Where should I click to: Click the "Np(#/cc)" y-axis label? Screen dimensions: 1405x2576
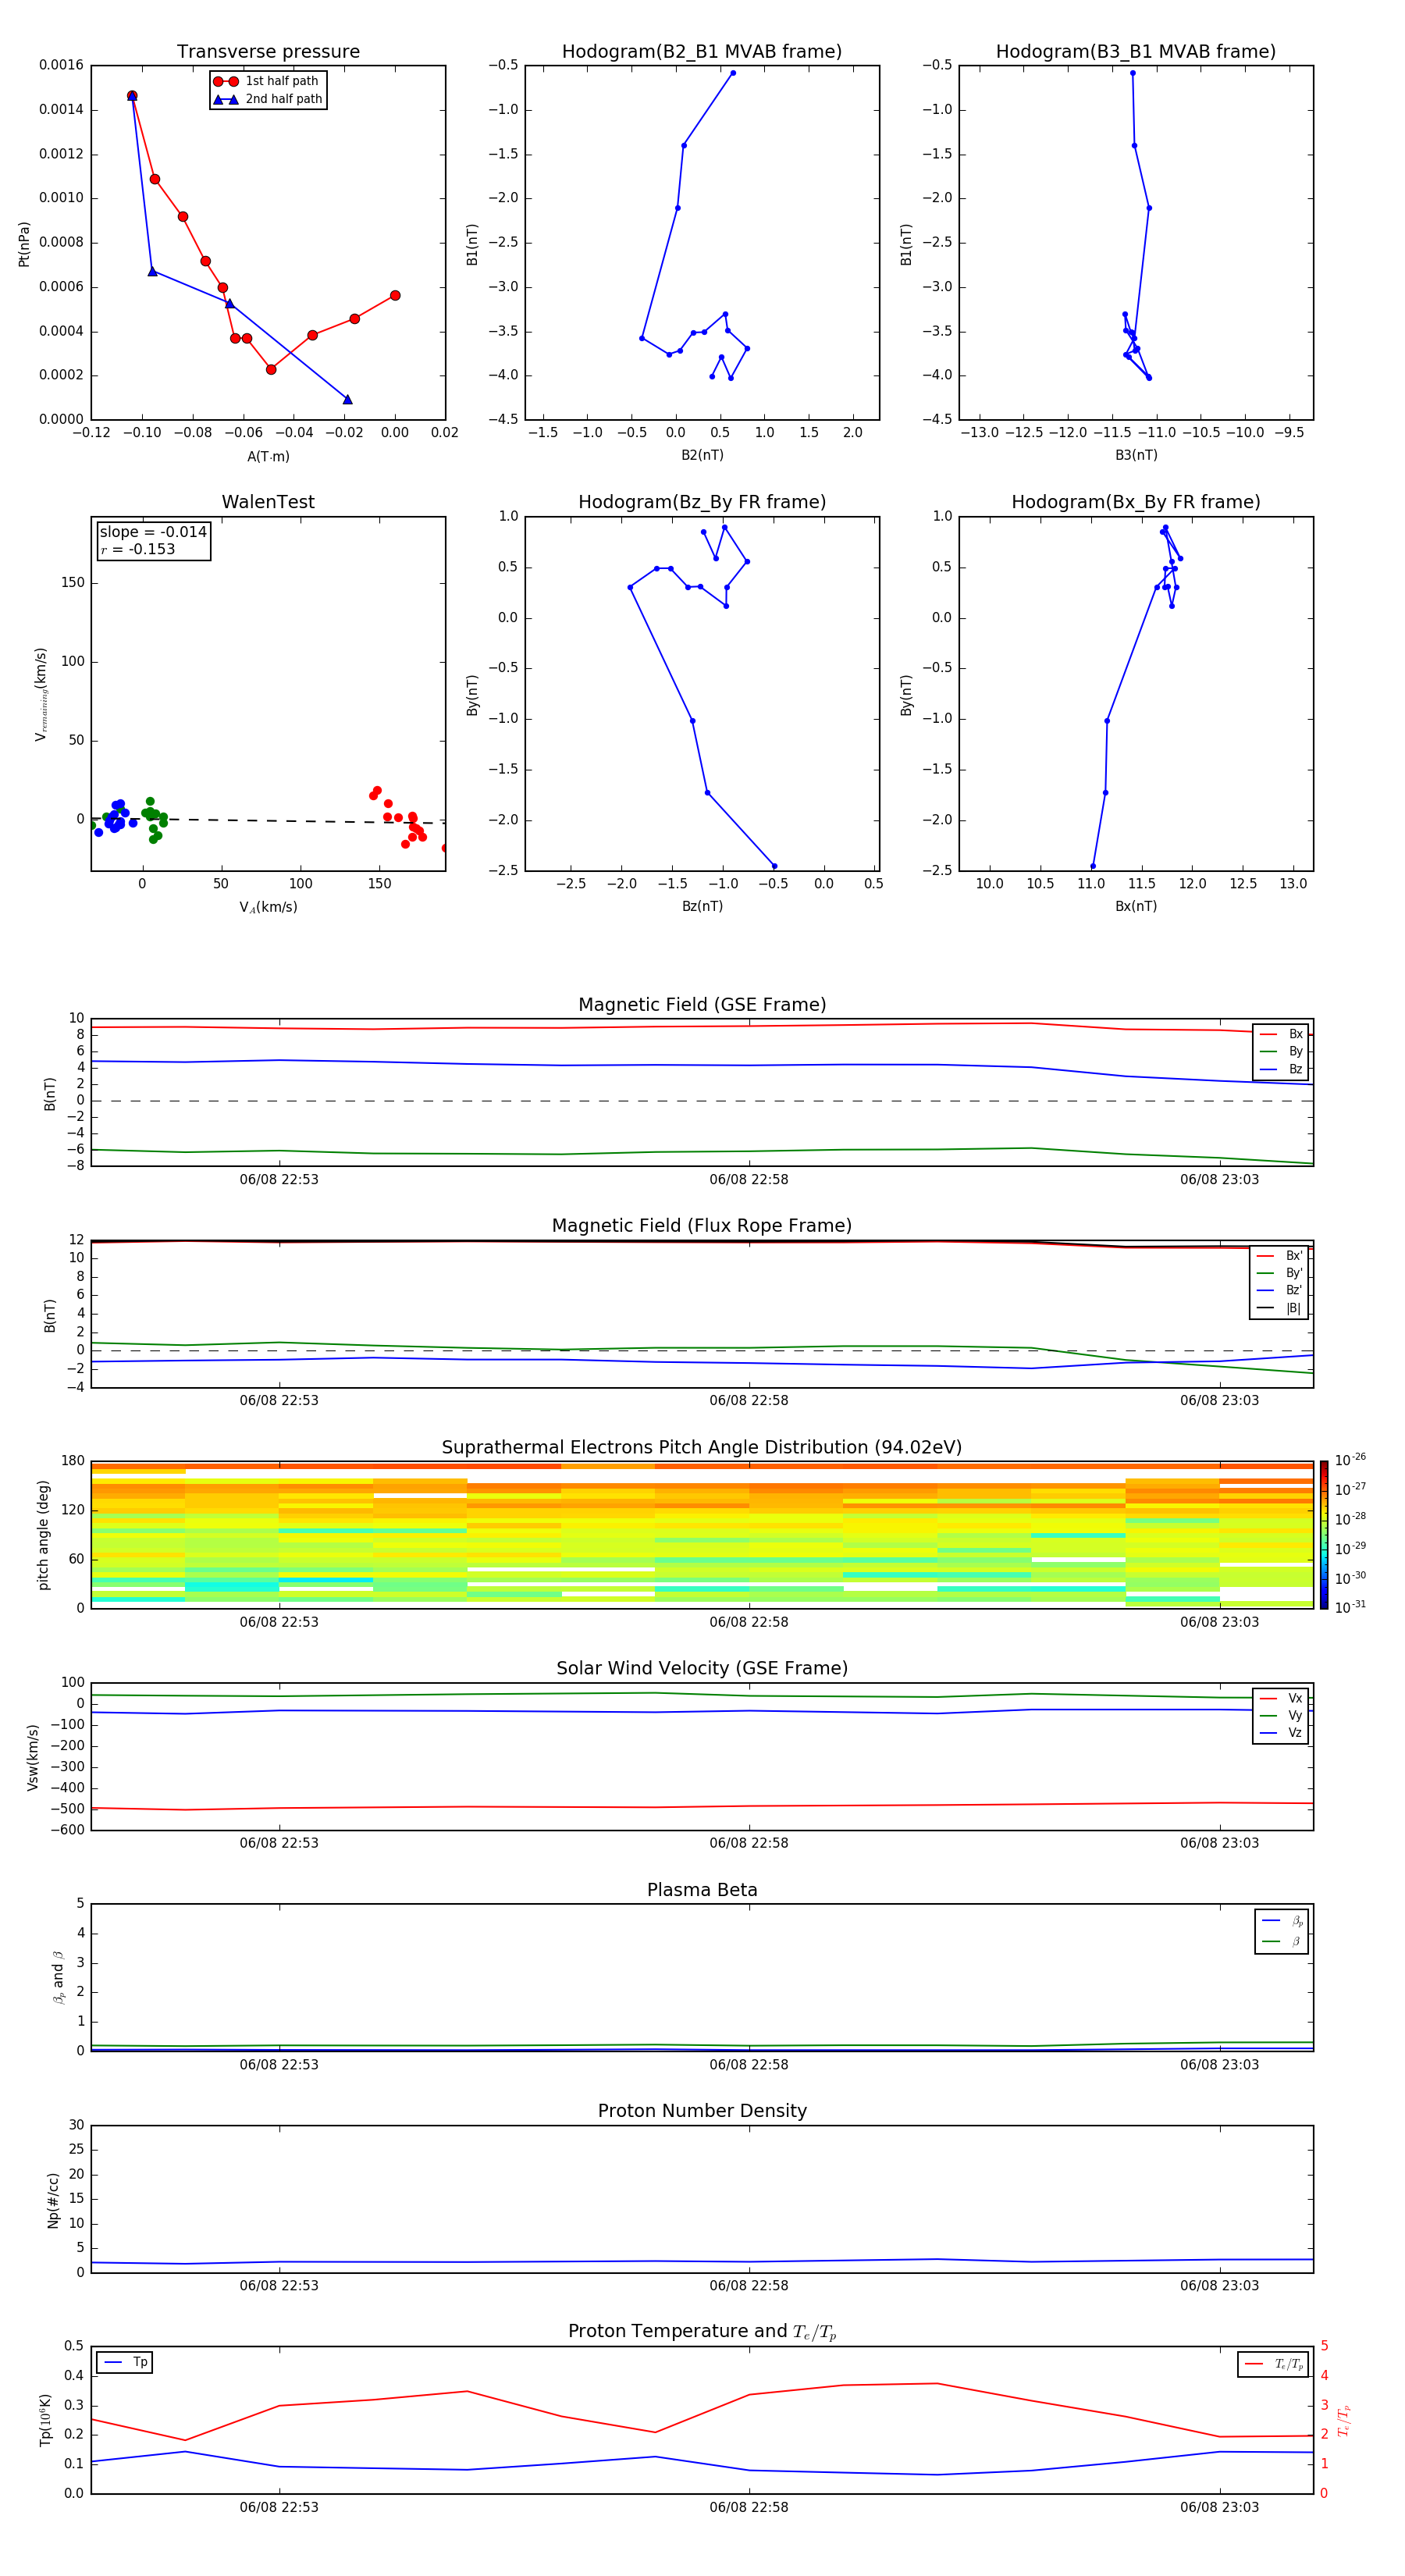pos(53,2200)
